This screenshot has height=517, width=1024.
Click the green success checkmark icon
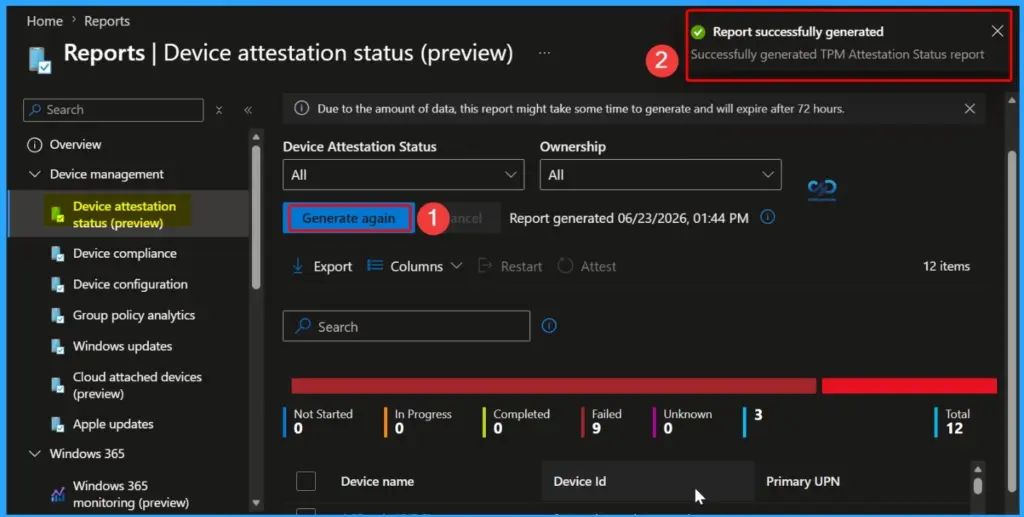click(x=698, y=32)
